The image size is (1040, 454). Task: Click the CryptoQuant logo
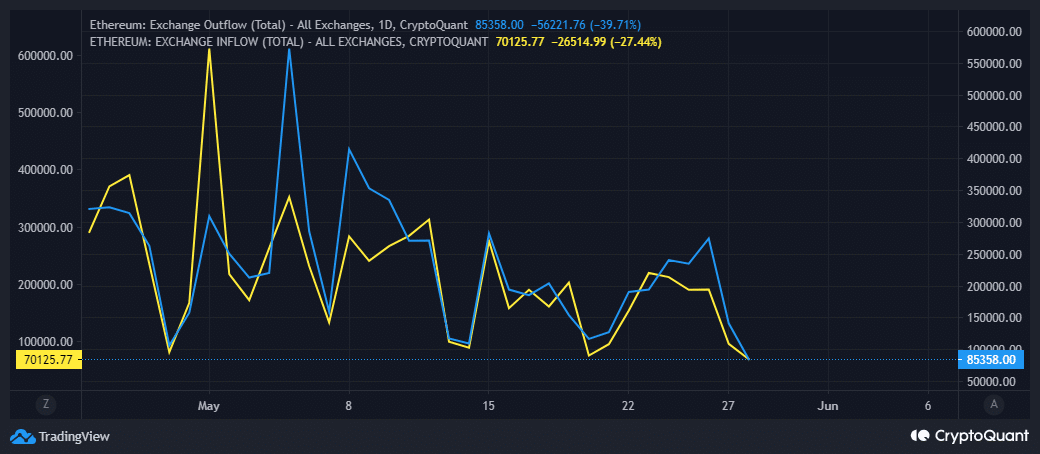click(971, 435)
